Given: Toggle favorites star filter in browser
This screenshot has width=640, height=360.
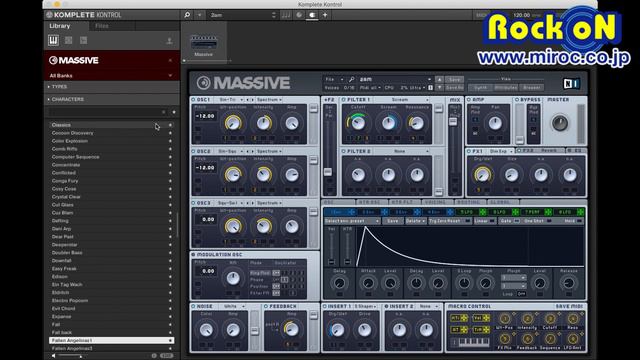Looking at the screenshot, I should coord(174,112).
